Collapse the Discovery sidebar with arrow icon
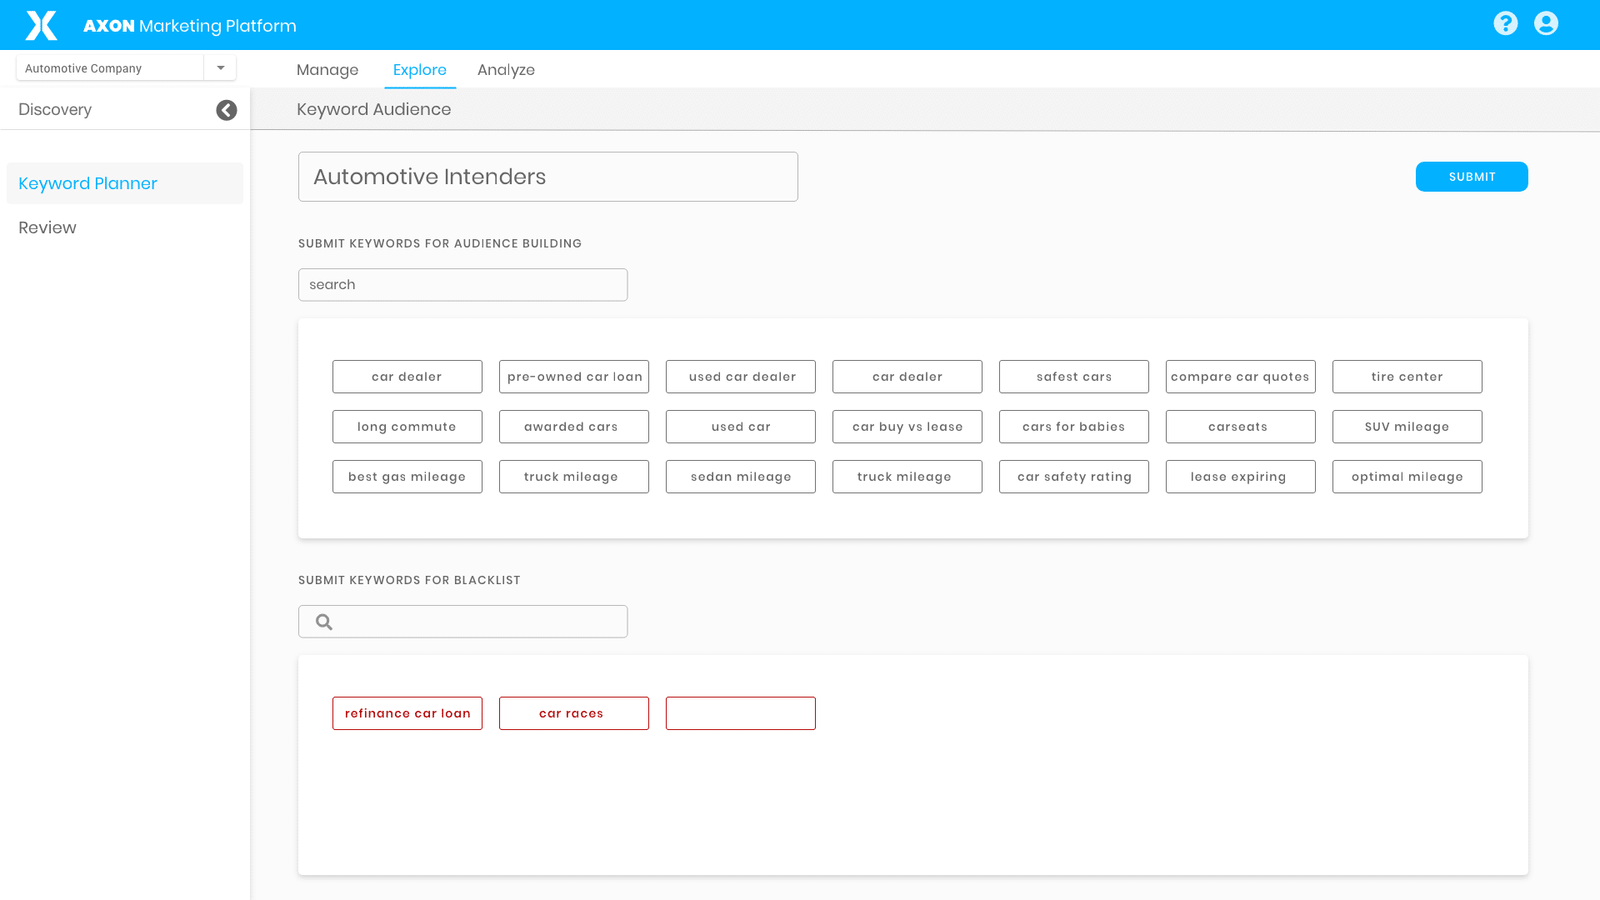 coord(227,110)
